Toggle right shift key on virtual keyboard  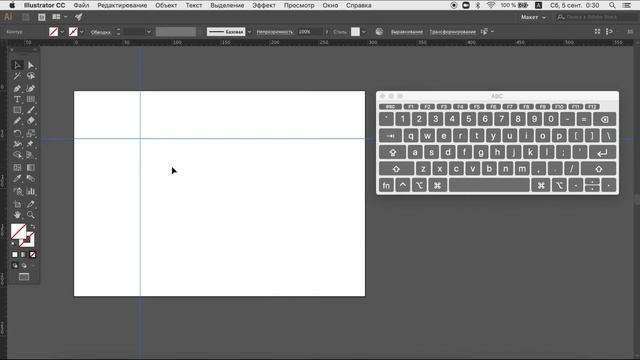598,169
